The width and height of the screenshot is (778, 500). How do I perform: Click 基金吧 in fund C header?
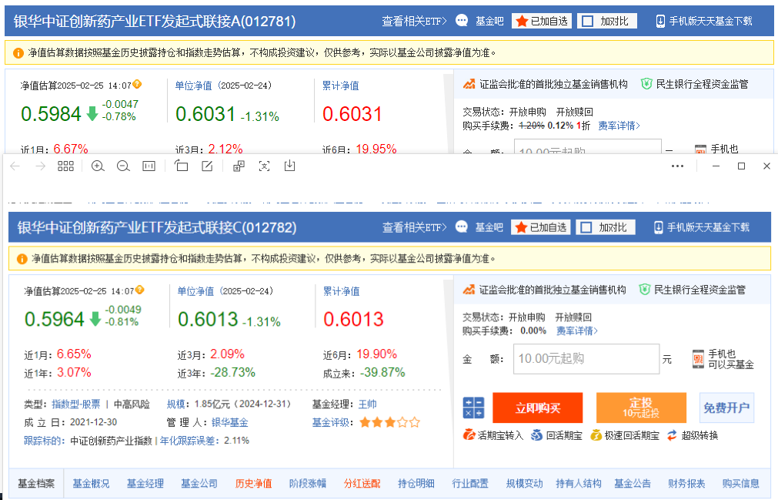point(489,228)
